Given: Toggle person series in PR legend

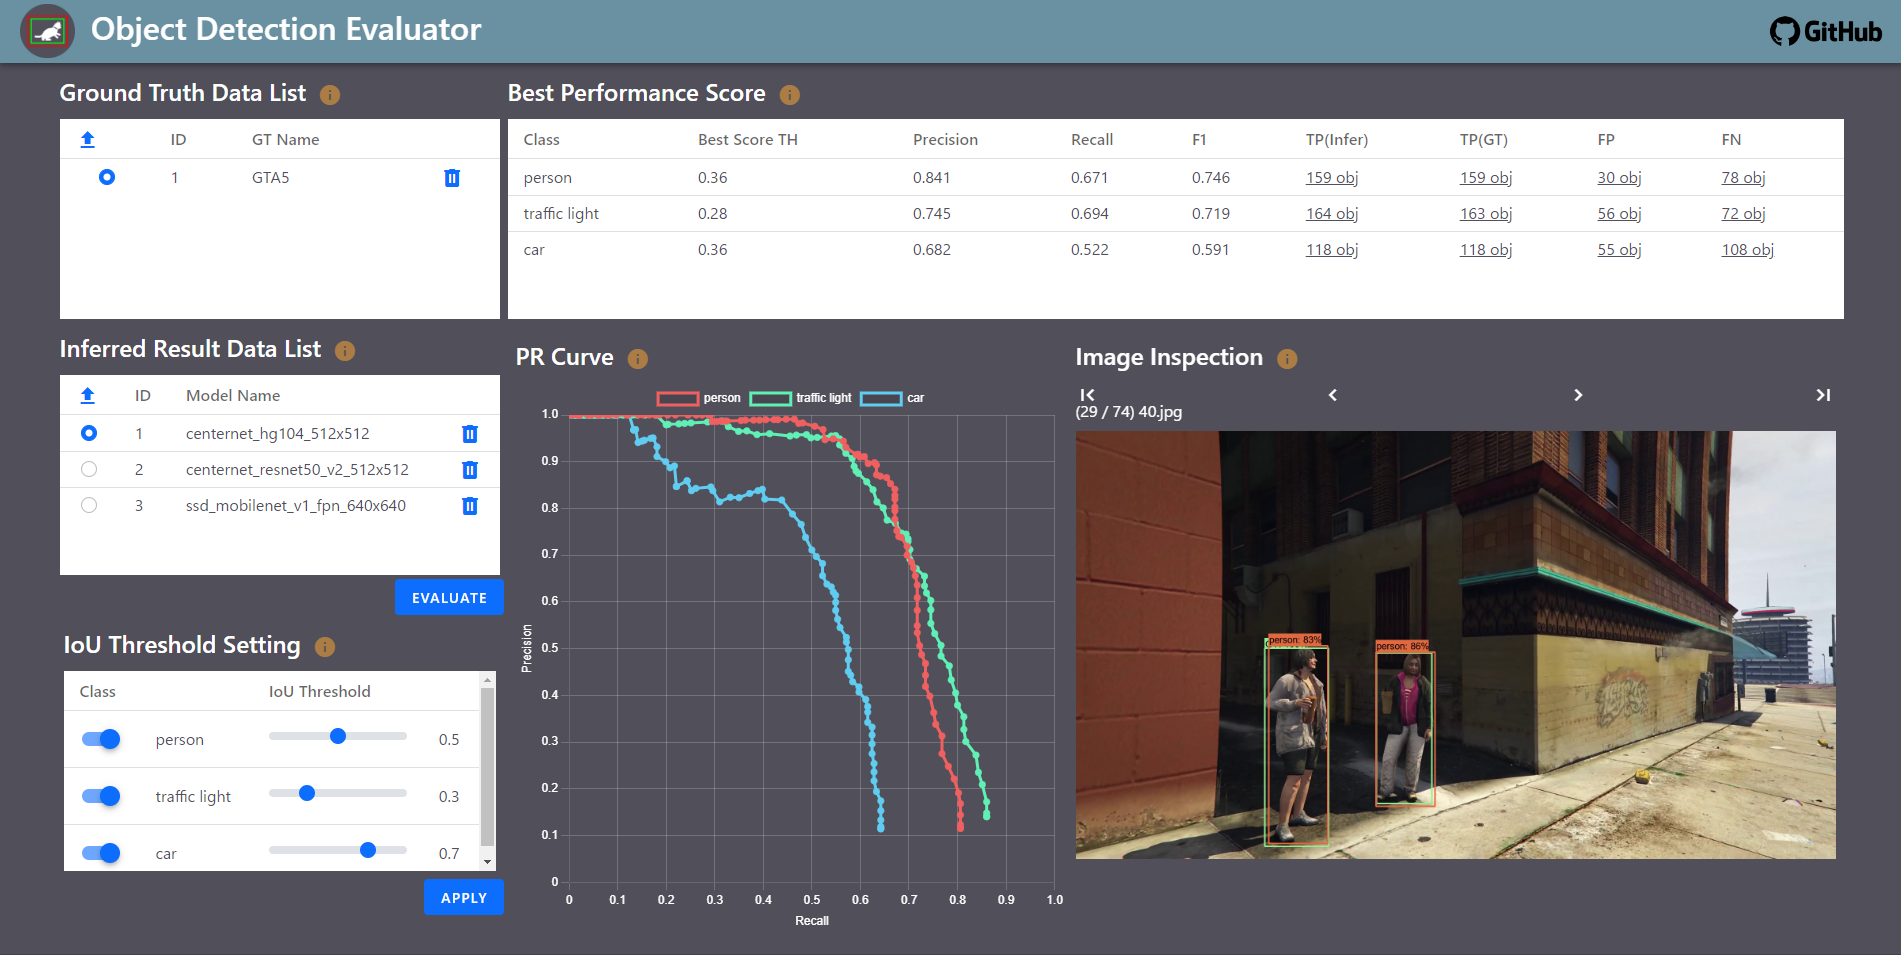Looking at the screenshot, I should click(x=699, y=398).
